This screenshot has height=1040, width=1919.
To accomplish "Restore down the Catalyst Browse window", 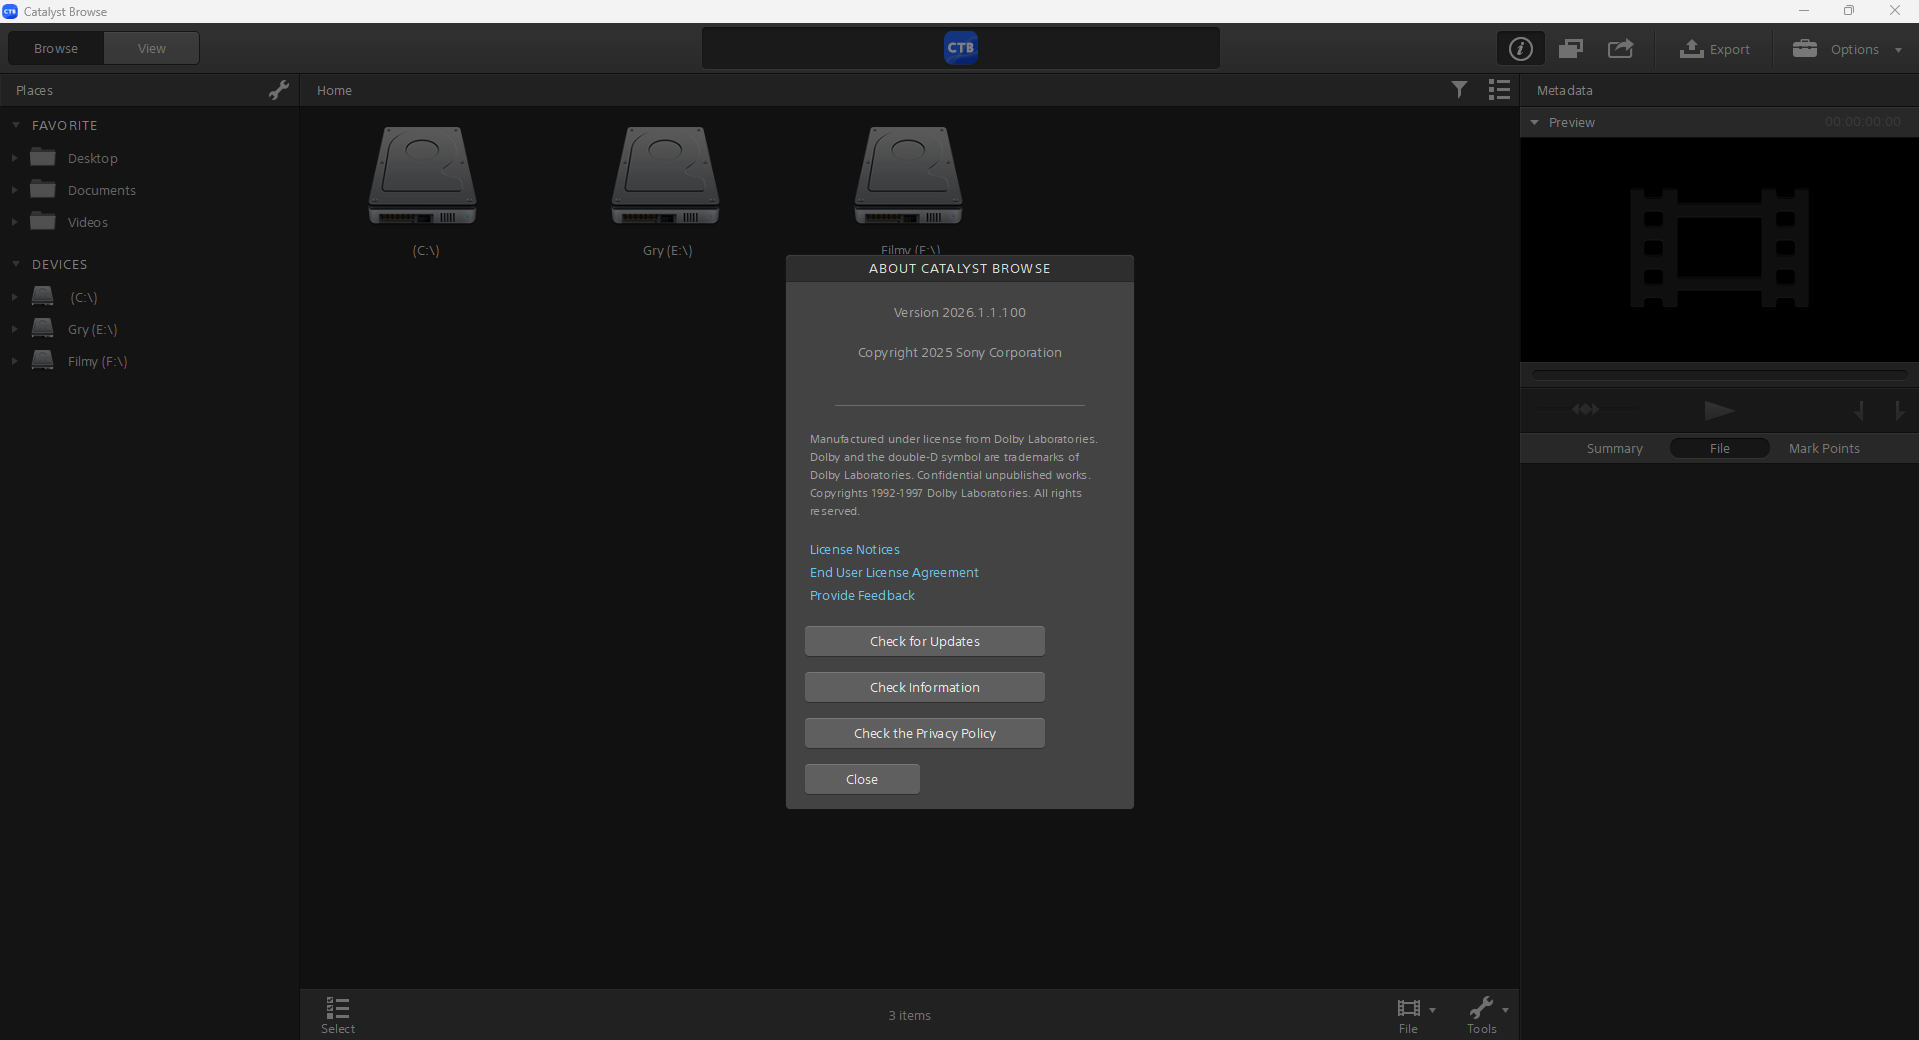I will (x=1849, y=11).
